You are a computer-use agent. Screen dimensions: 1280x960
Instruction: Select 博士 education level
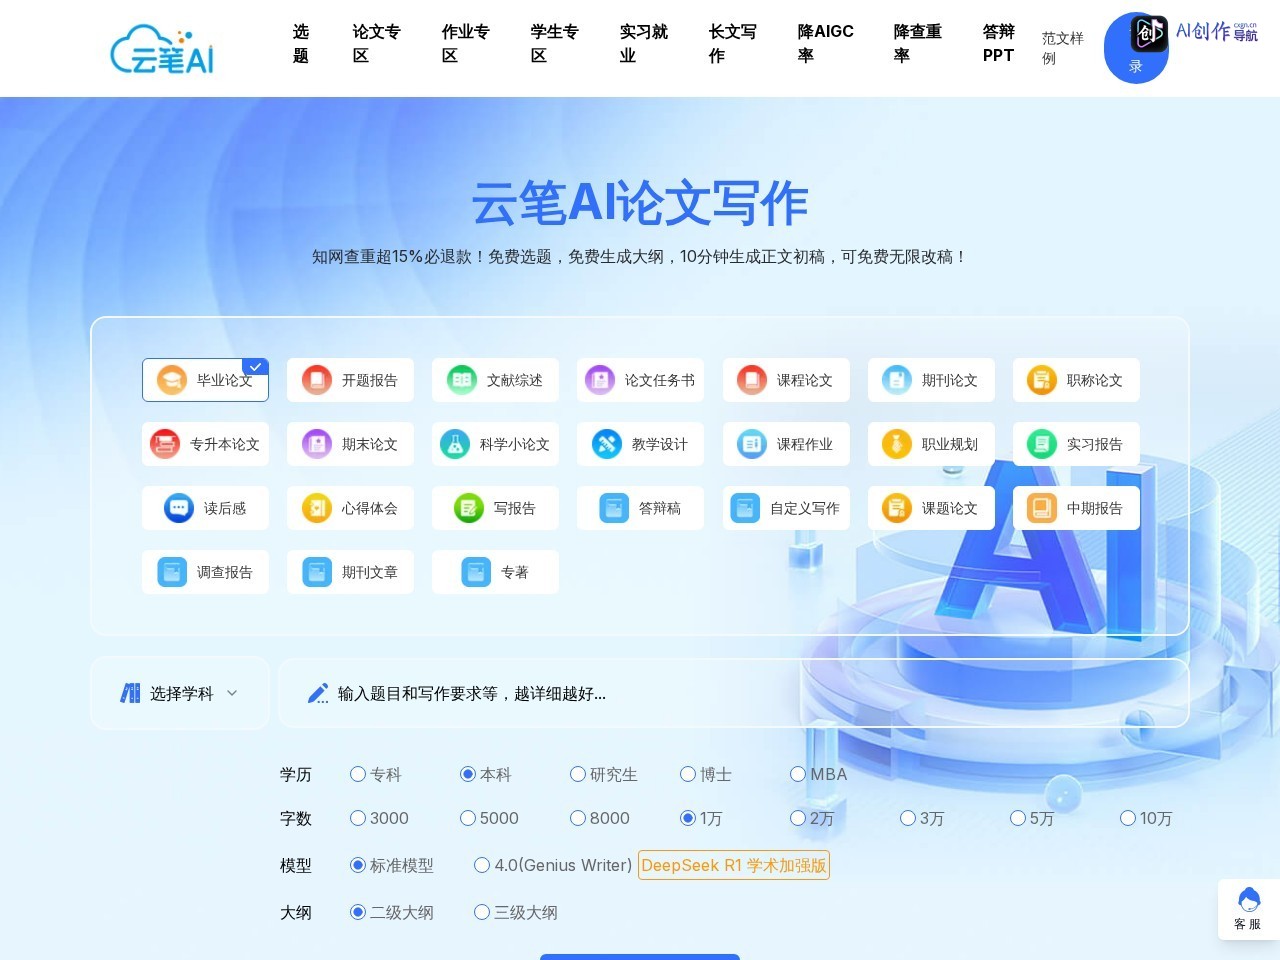(688, 774)
